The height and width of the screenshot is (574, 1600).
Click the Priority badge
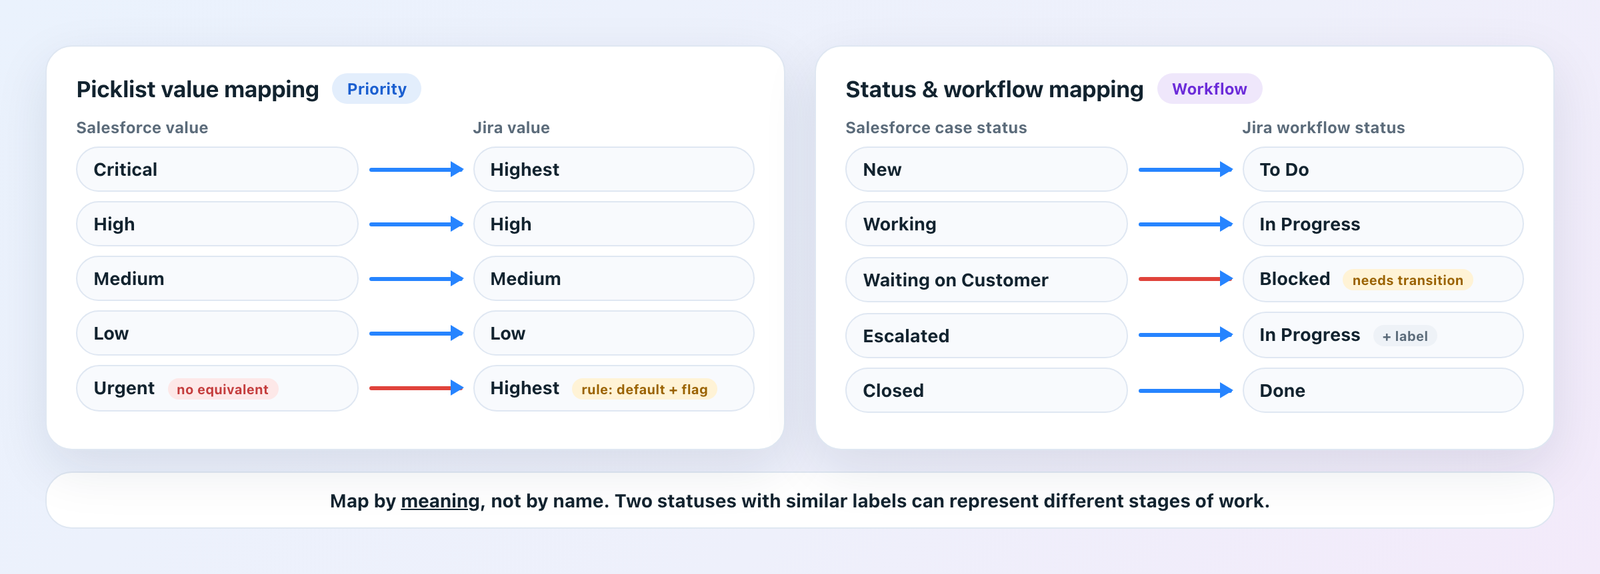[377, 89]
